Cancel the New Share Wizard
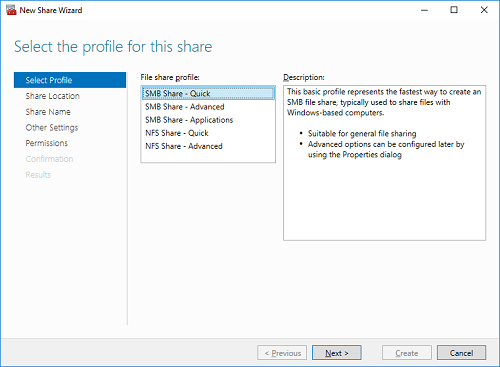 461,353
